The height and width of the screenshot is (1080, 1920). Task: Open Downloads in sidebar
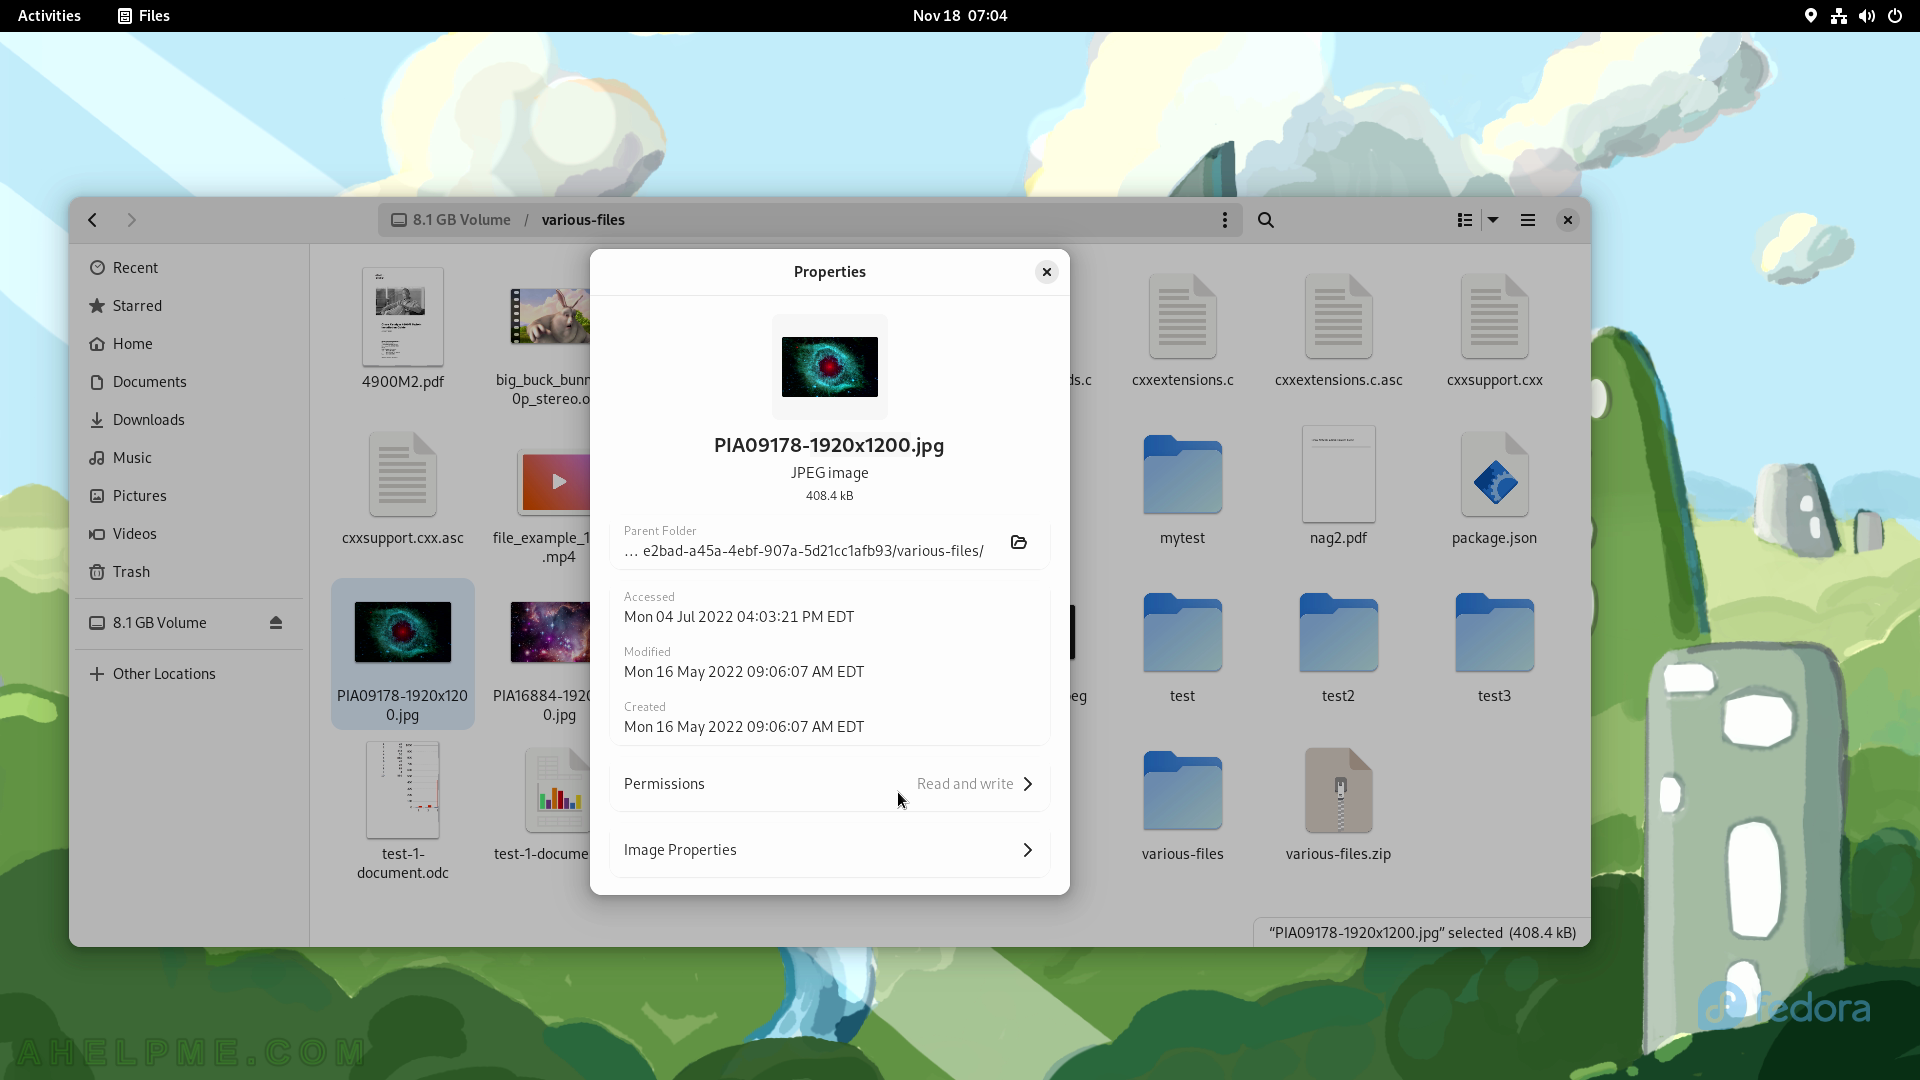[x=189, y=420]
